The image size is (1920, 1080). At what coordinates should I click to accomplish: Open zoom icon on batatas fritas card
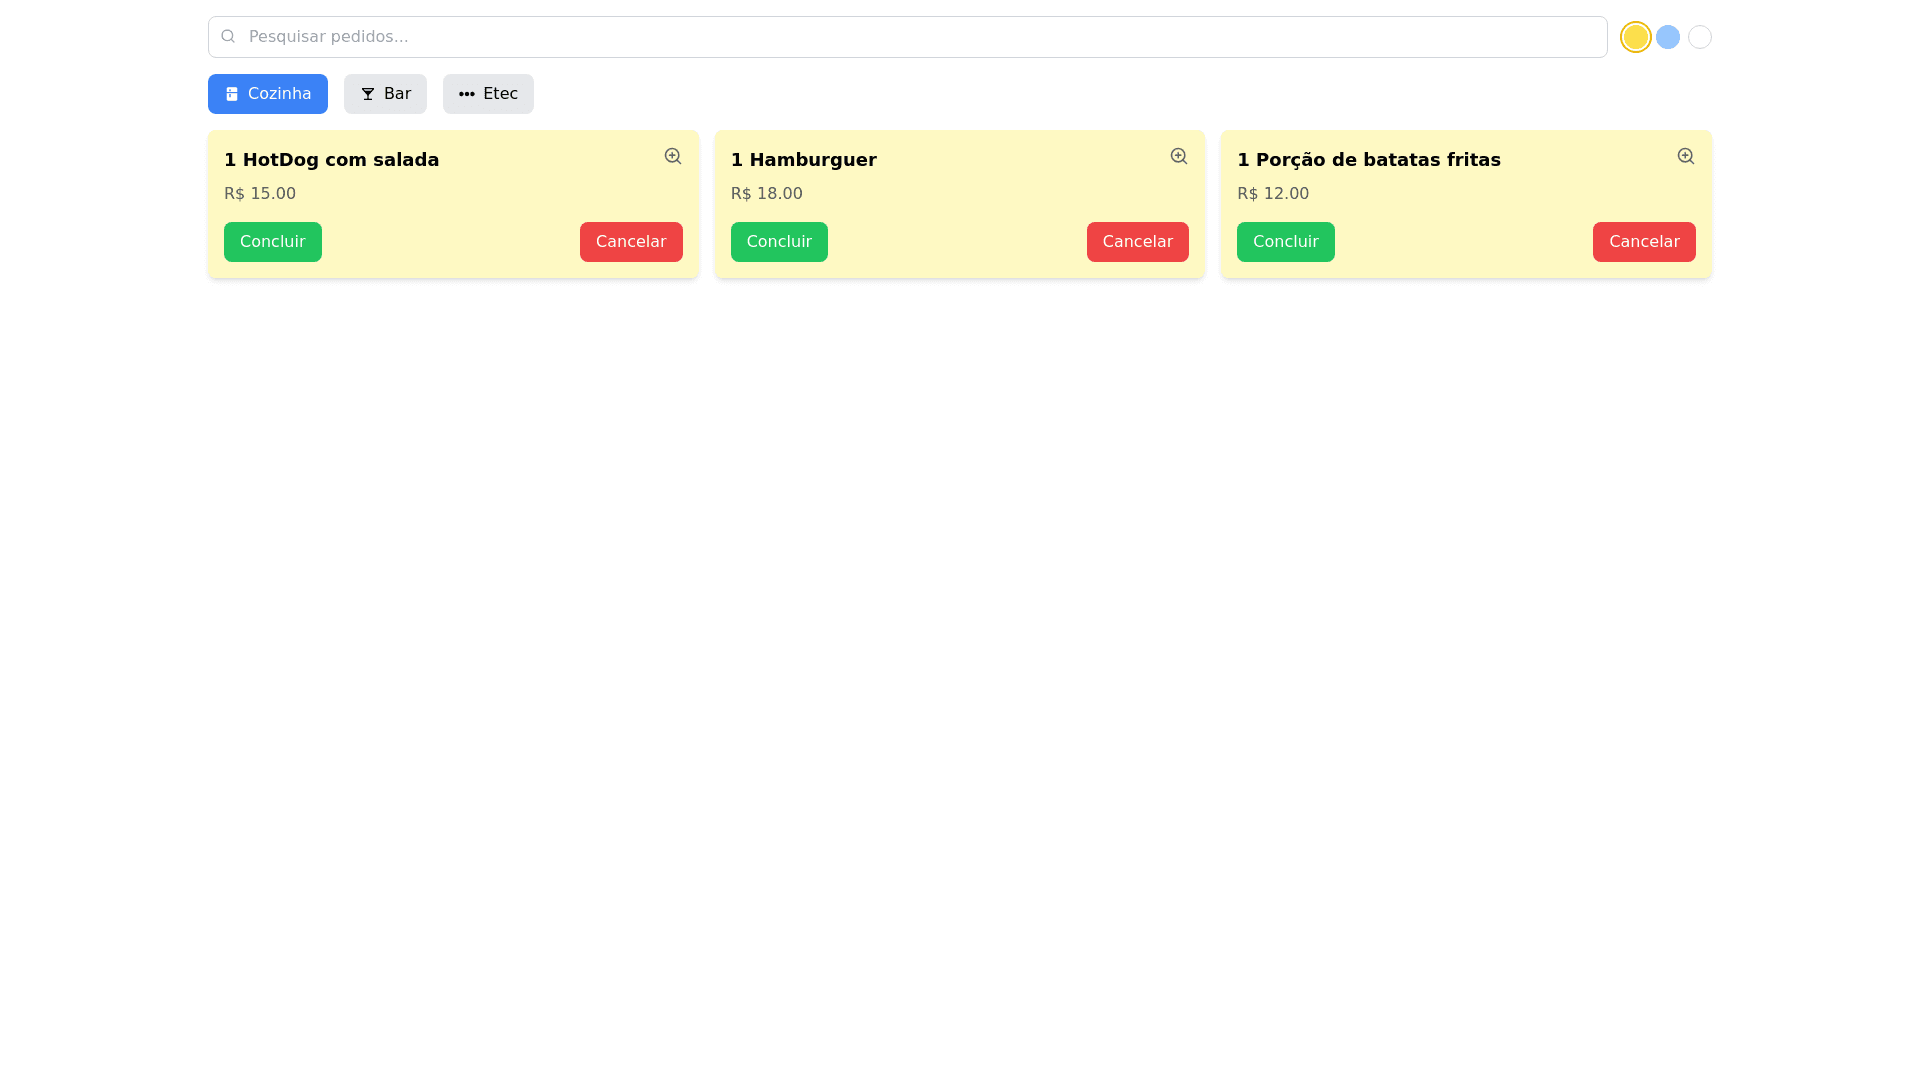[1685, 156]
